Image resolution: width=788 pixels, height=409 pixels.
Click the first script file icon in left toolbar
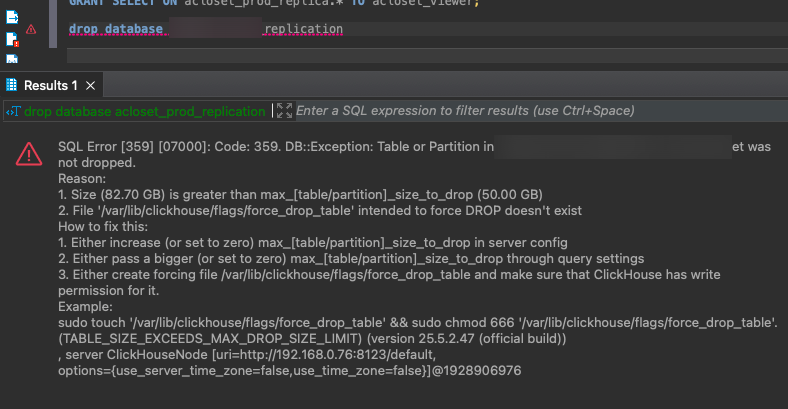click(x=12, y=17)
